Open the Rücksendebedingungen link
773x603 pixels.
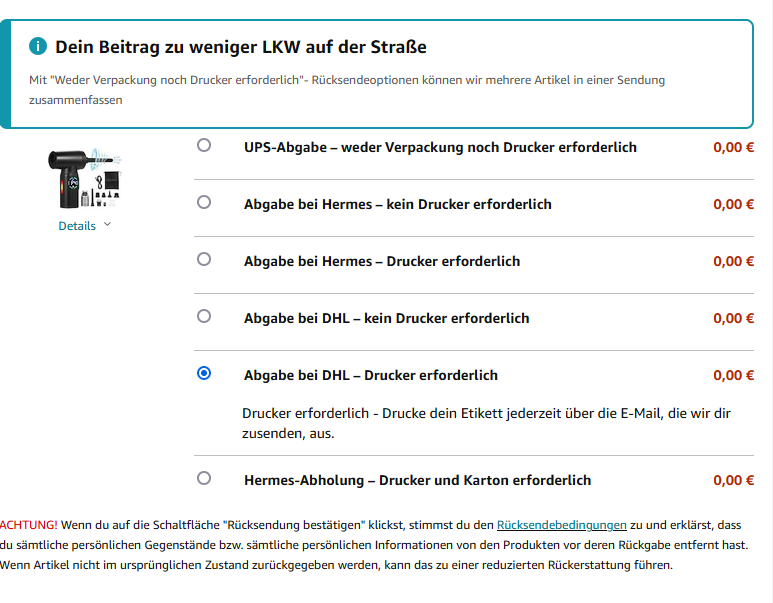562,525
